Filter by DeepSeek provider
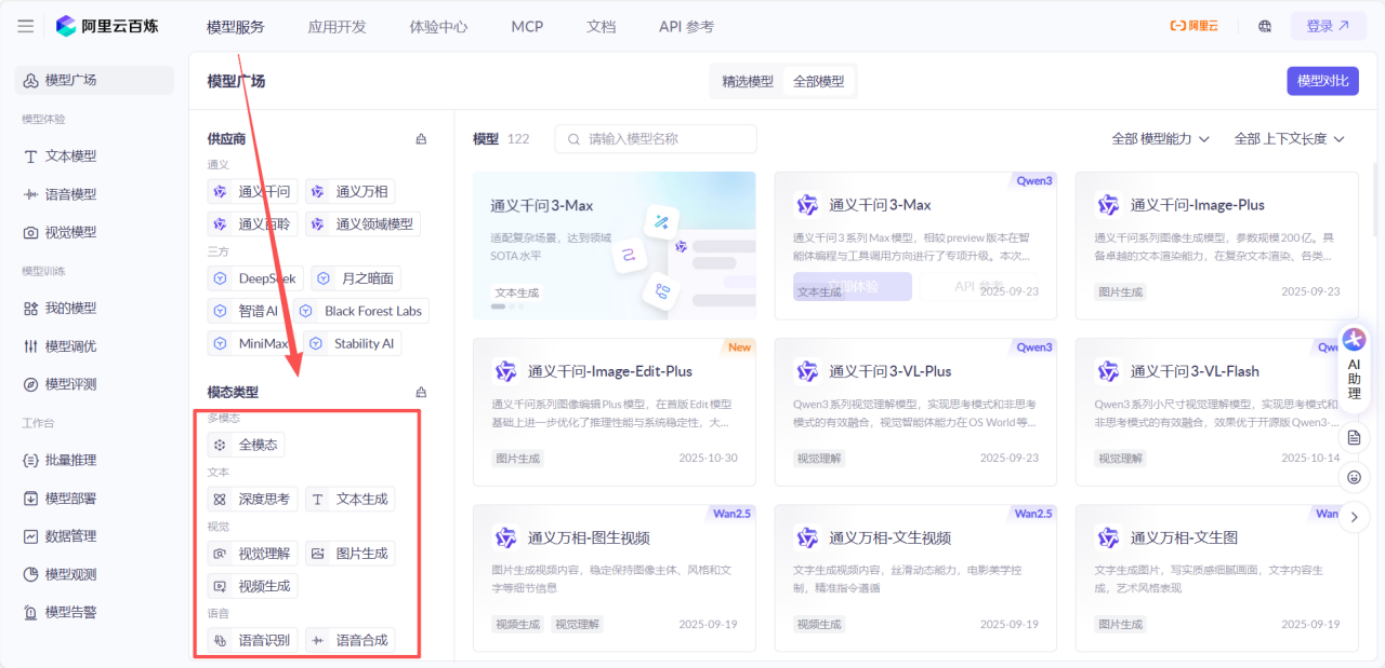Image resolution: width=1385 pixels, height=668 pixels. (255, 278)
